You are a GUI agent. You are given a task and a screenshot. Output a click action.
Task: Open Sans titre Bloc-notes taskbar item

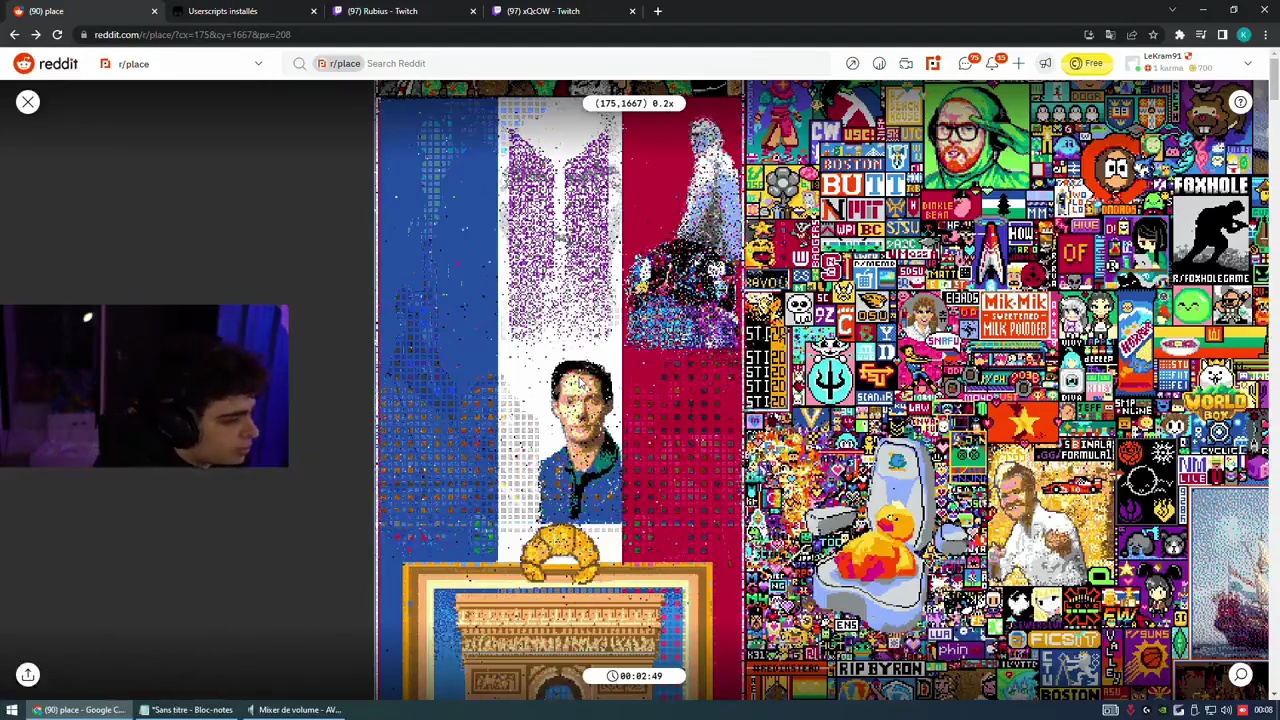186,710
